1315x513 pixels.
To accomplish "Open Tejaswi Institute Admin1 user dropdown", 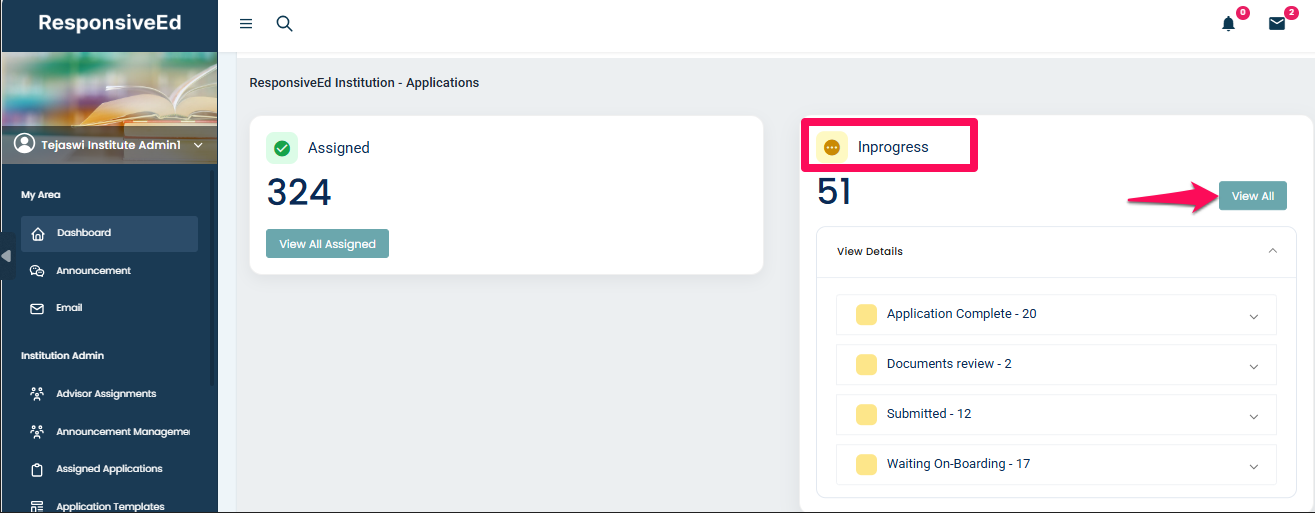I will (198, 146).
